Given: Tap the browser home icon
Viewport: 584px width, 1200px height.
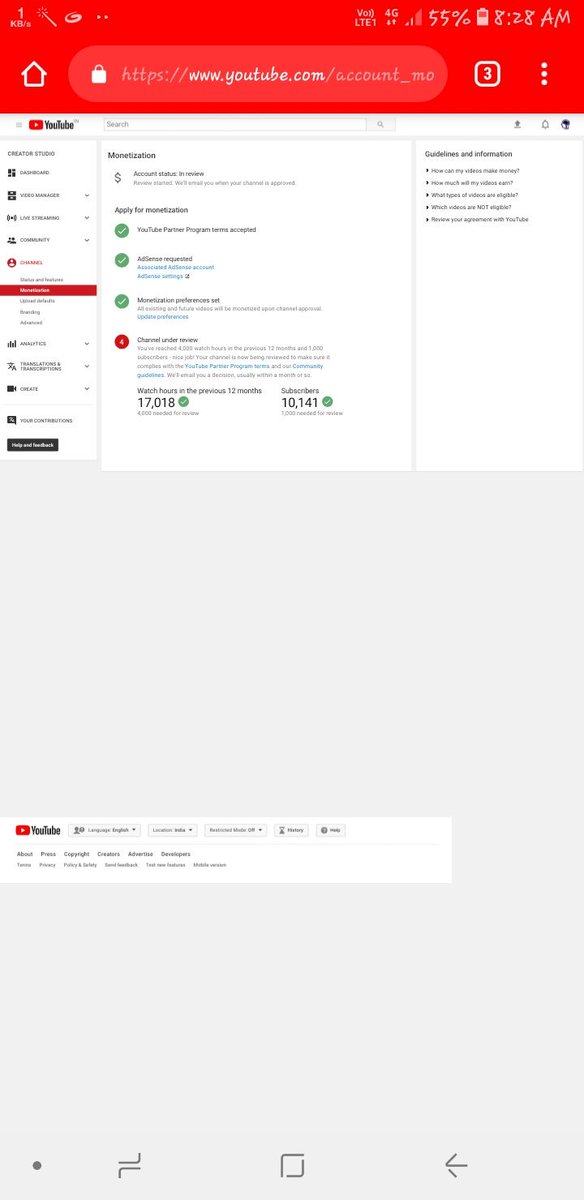Looking at the screenshot, I should (33, 74).
